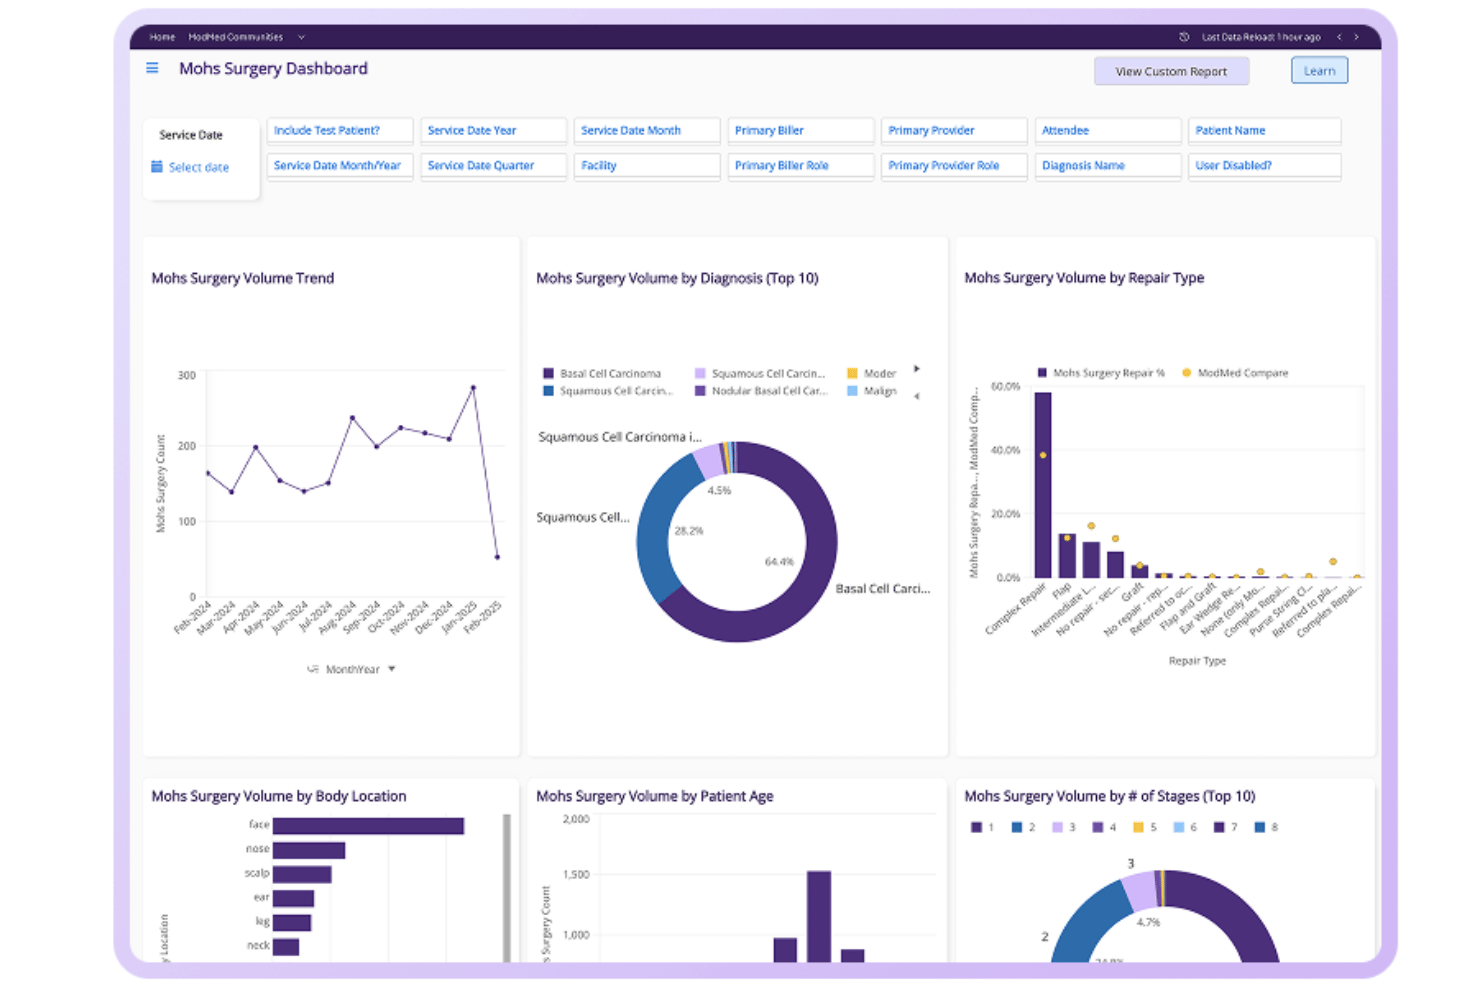Page back the diagnosis legend with the left arrow
1480x987 pixels.
coord(916,396)
